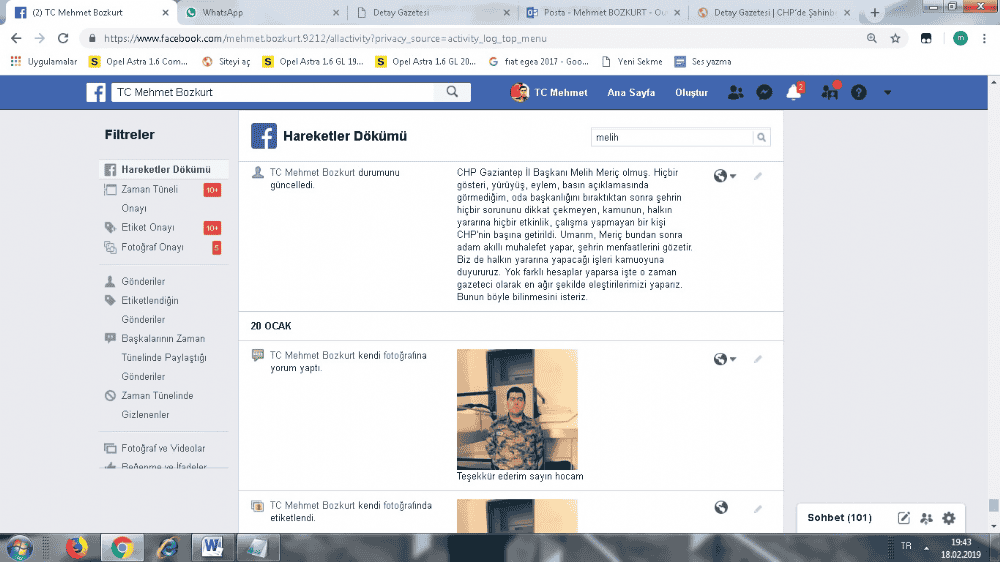Image resolution: width=1000 pixels, height=562 pixels.
Task: Open Firefox from the Windows taskbar
Action: [x=76, y=547]
